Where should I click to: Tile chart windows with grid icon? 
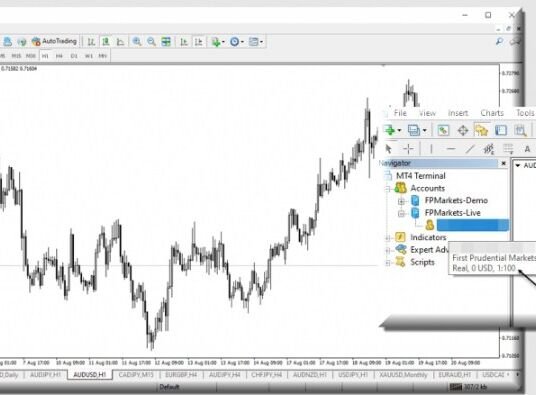click(x=166, y=42)
